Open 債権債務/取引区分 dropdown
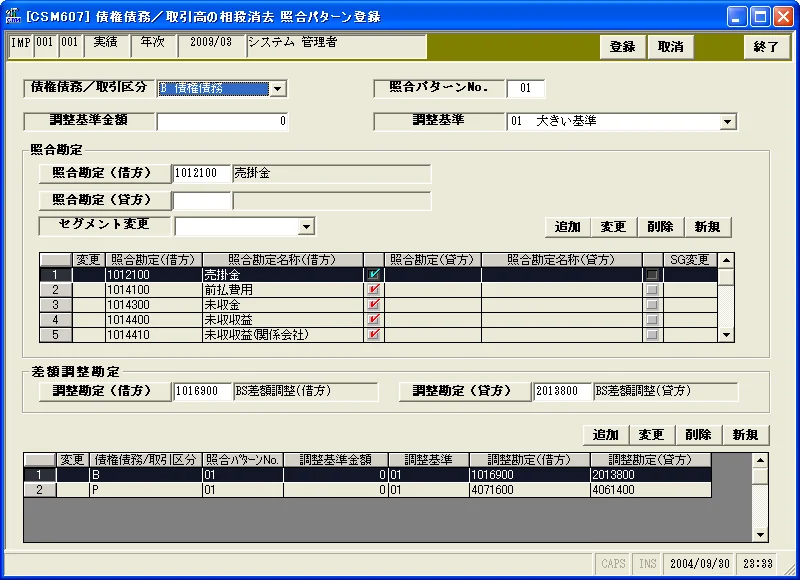This screenshot has height=580, width=800. click(278, 89)
